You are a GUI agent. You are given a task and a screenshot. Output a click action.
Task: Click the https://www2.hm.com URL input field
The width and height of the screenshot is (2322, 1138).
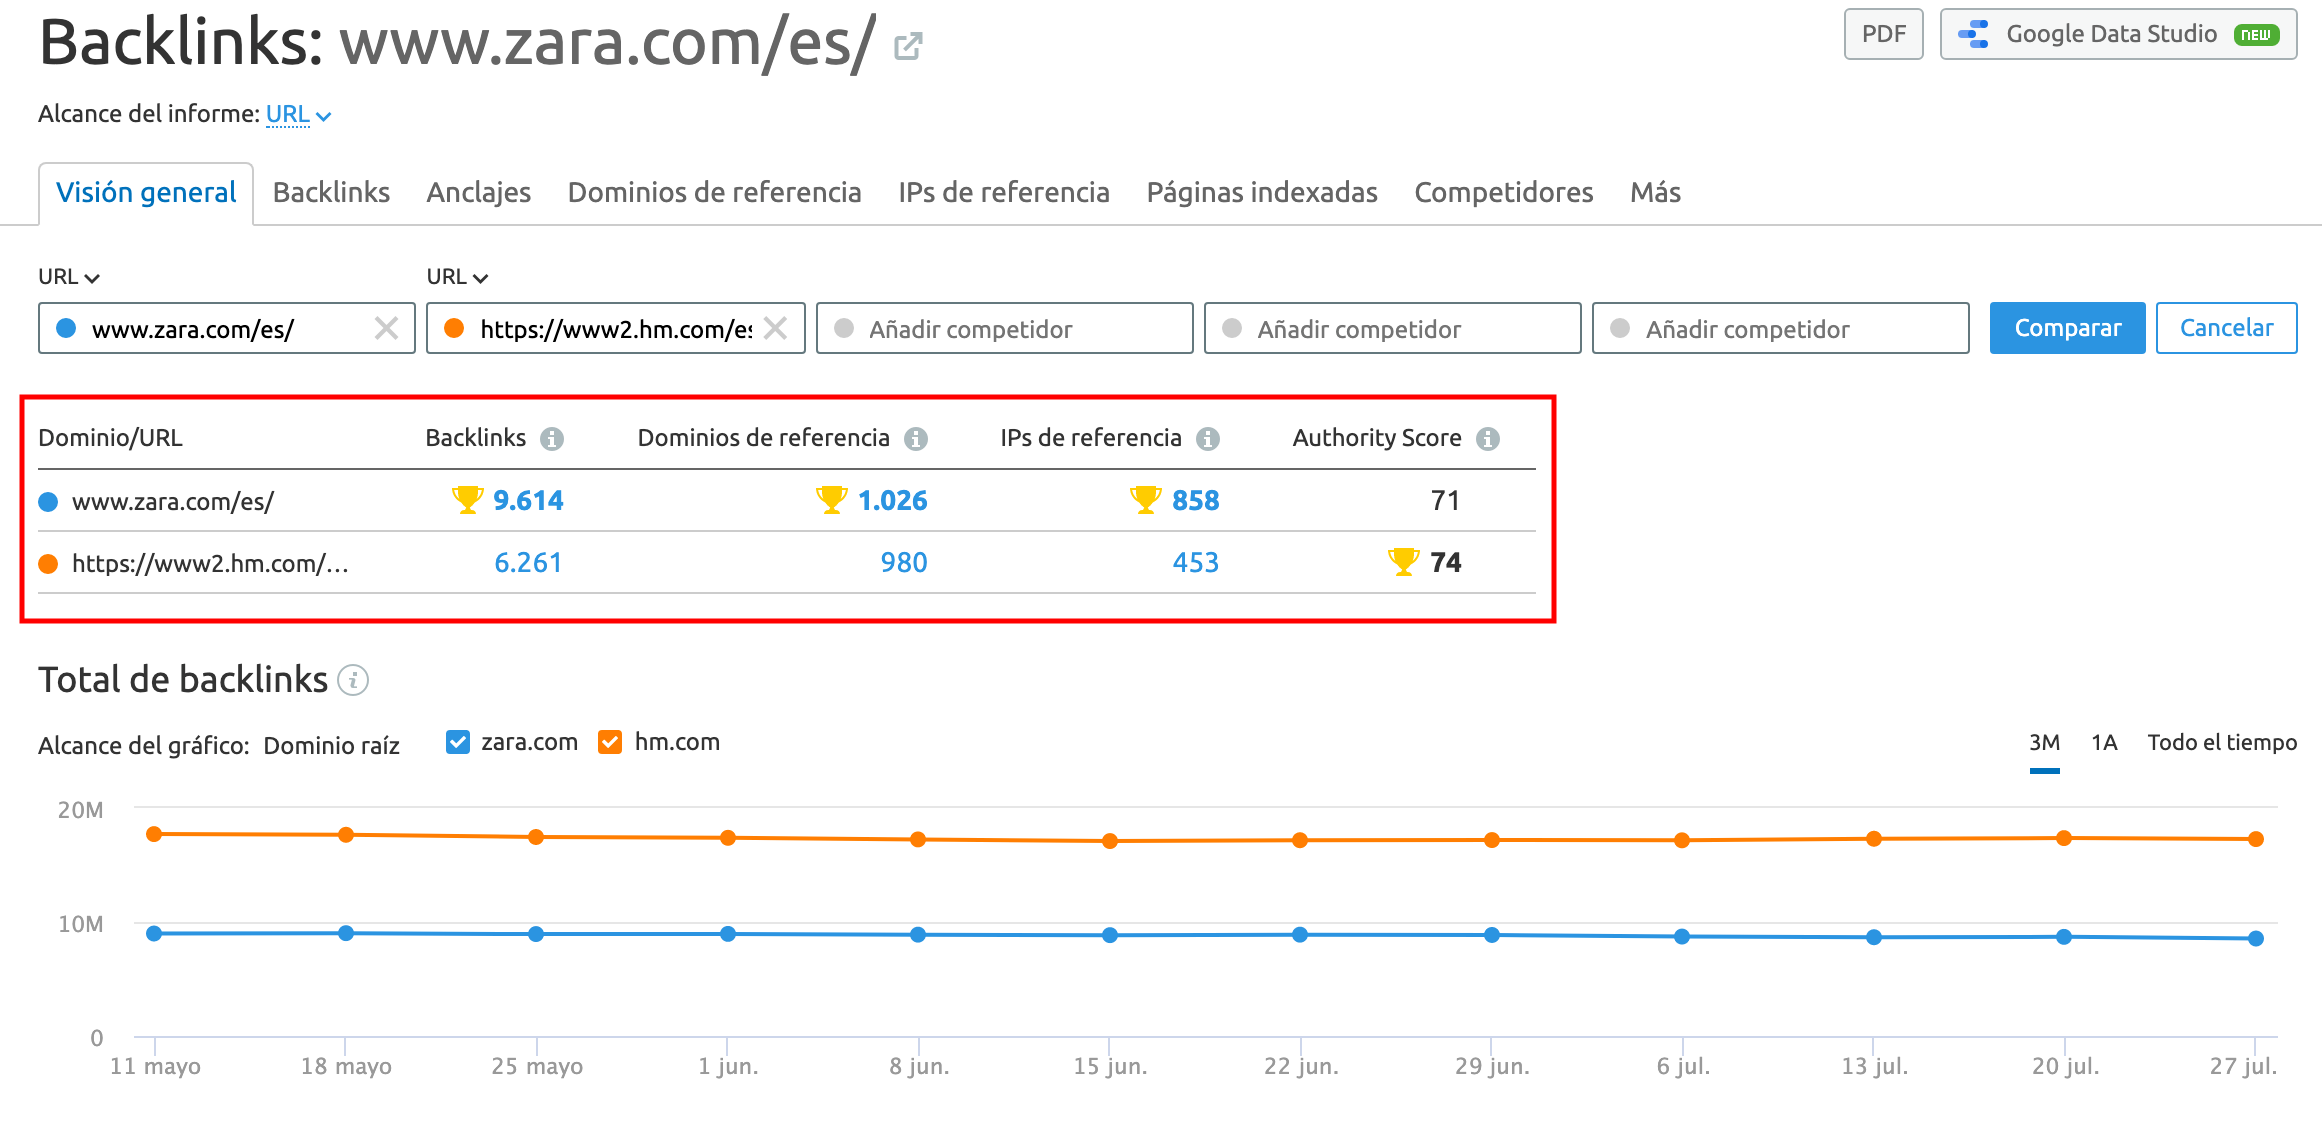click(616, 328)
